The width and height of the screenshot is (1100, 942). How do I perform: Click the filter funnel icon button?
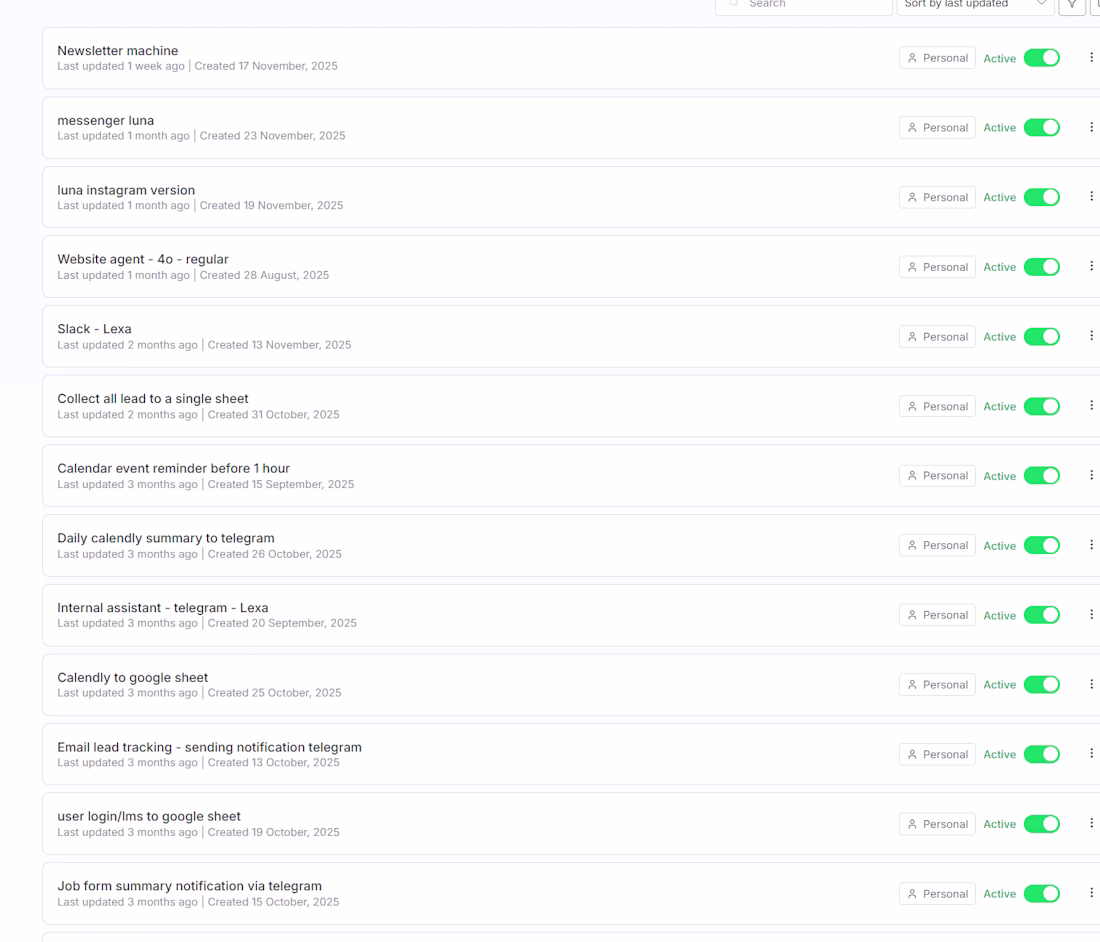click(x=1072, y=6)
